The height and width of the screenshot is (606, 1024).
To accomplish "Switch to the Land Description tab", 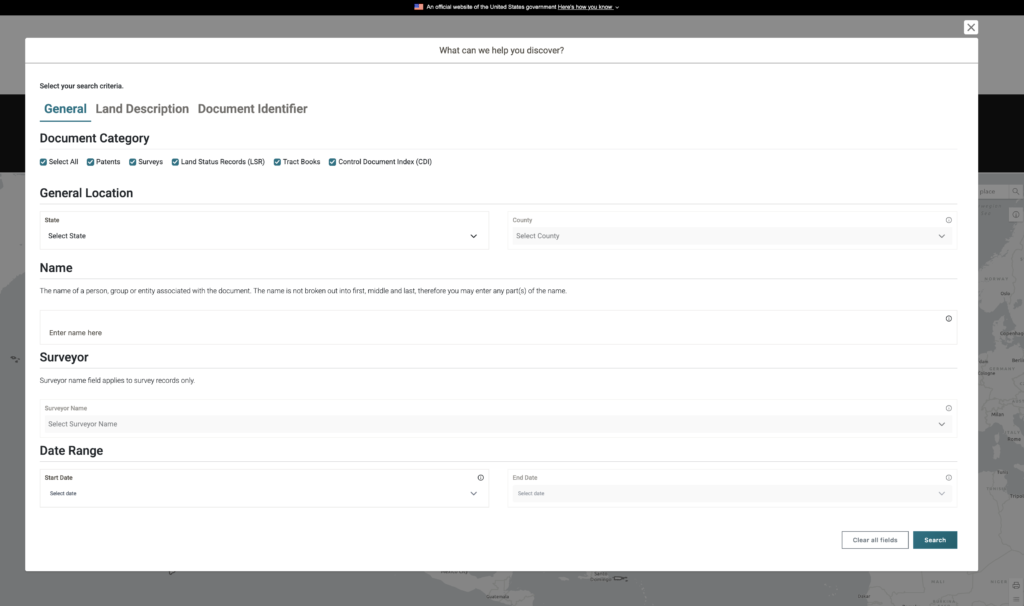I will coord(142,109).
